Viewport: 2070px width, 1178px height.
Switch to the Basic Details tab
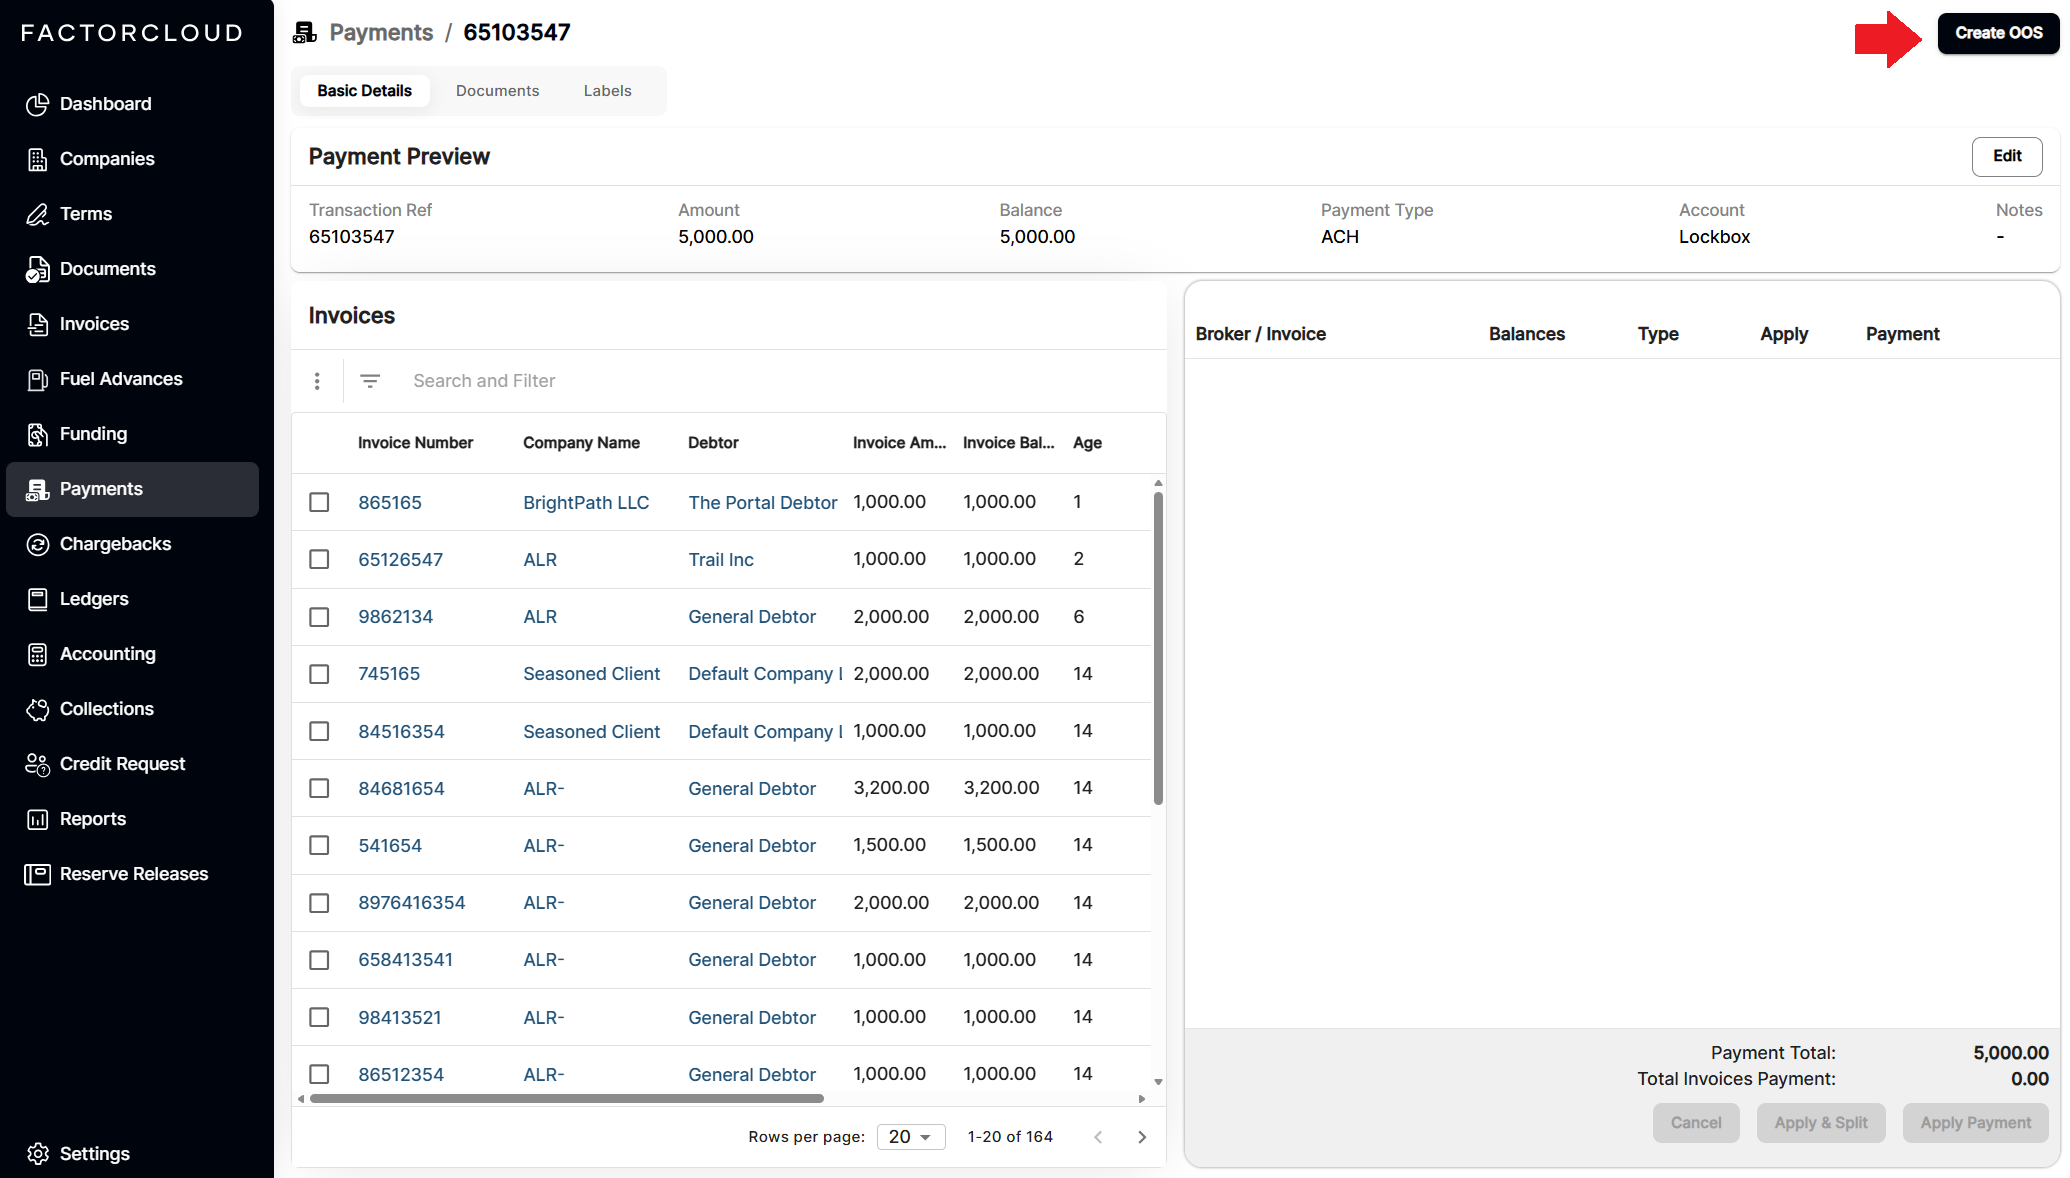click(x=364, y=91)
